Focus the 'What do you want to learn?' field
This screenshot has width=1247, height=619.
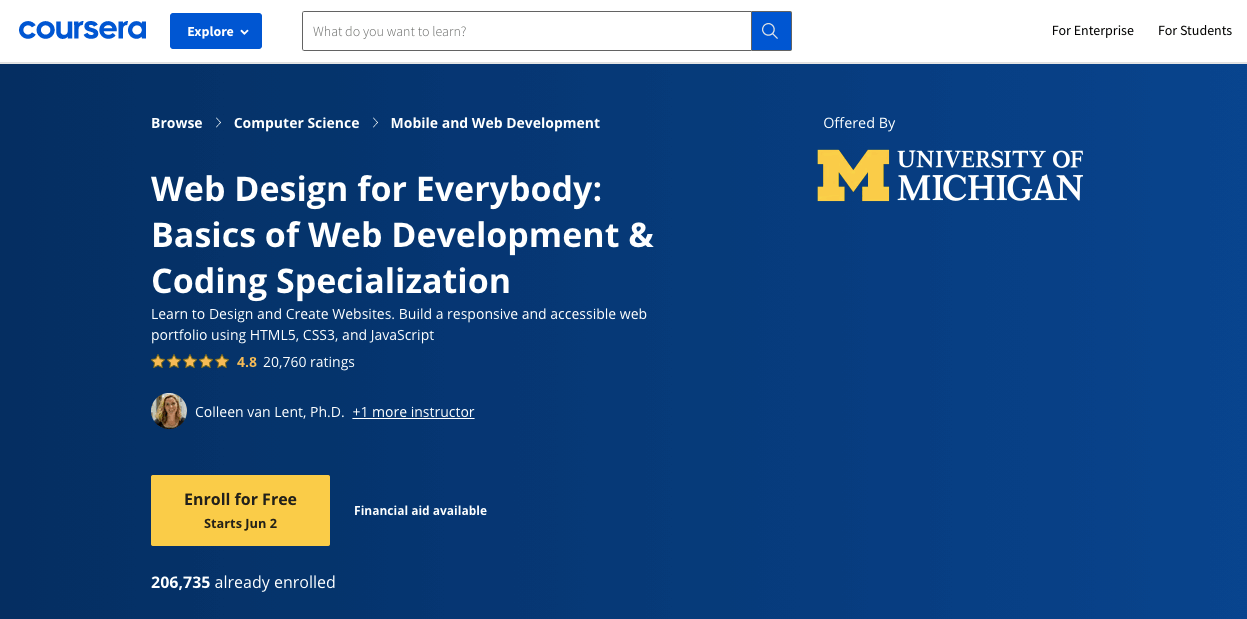click(x=526, y=31)
